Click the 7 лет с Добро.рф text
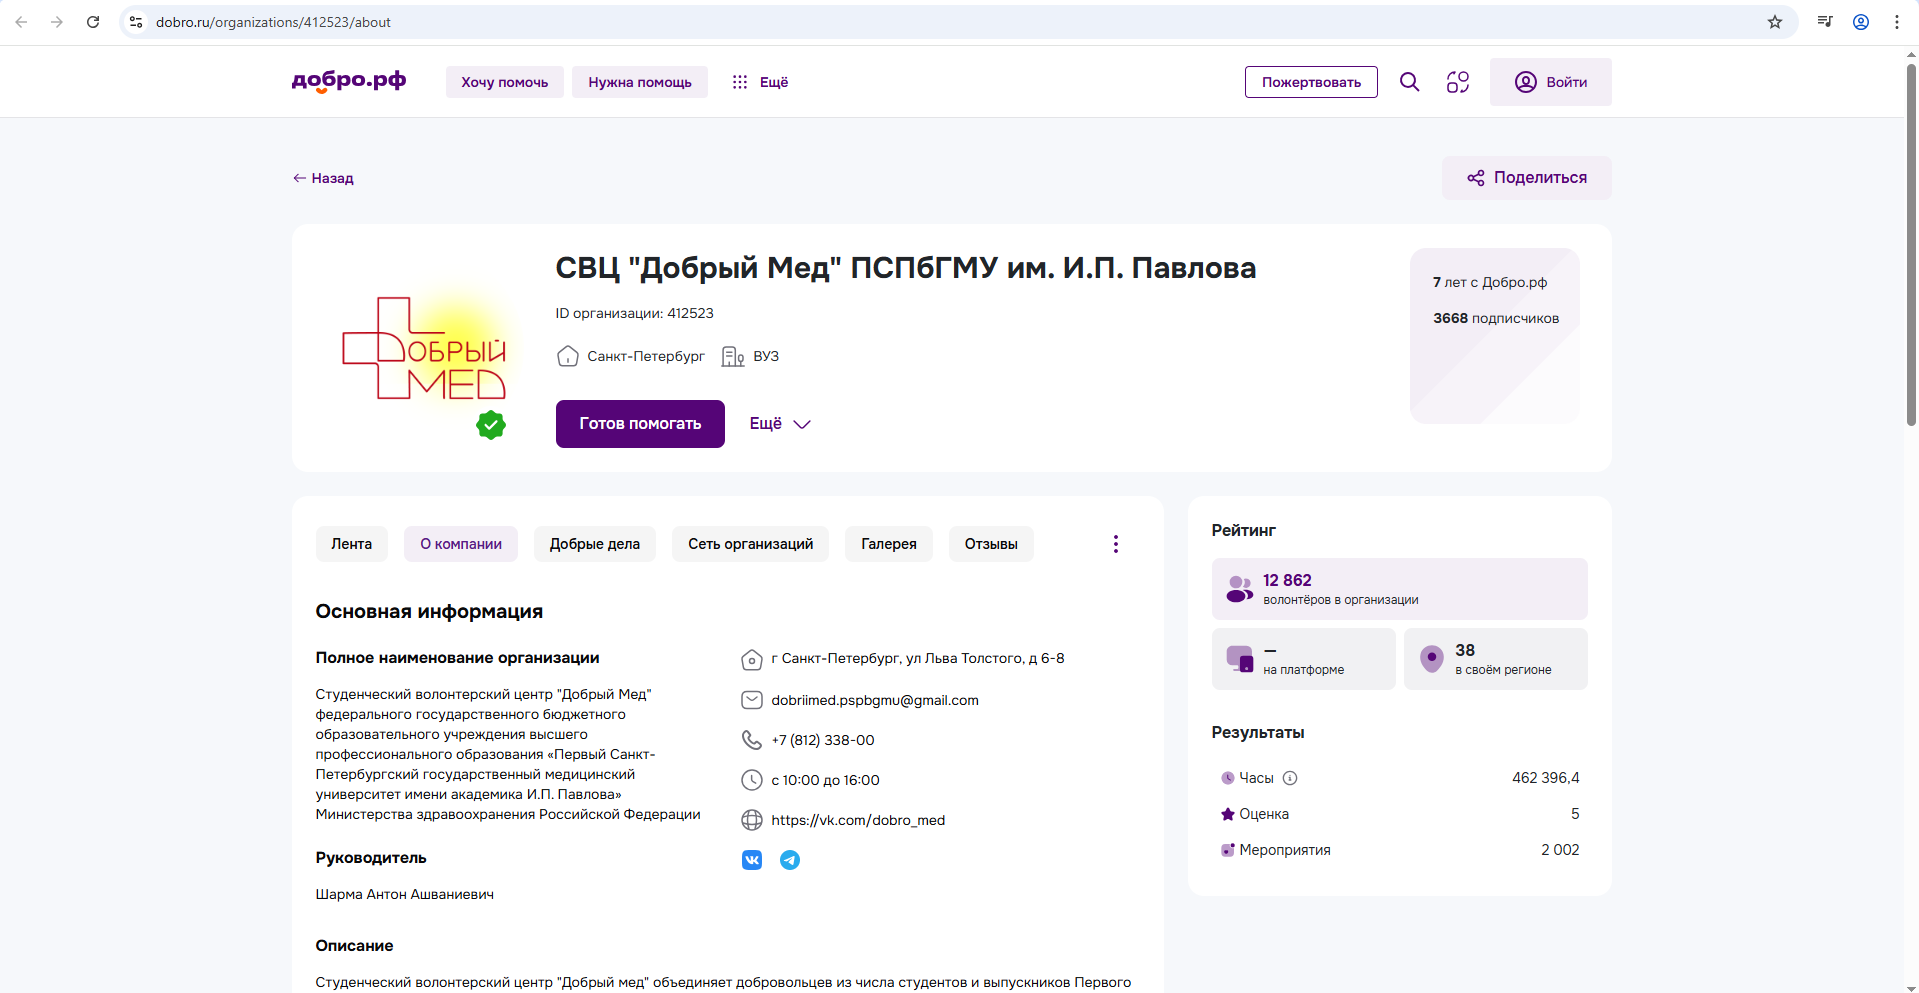 point(1490,282)
